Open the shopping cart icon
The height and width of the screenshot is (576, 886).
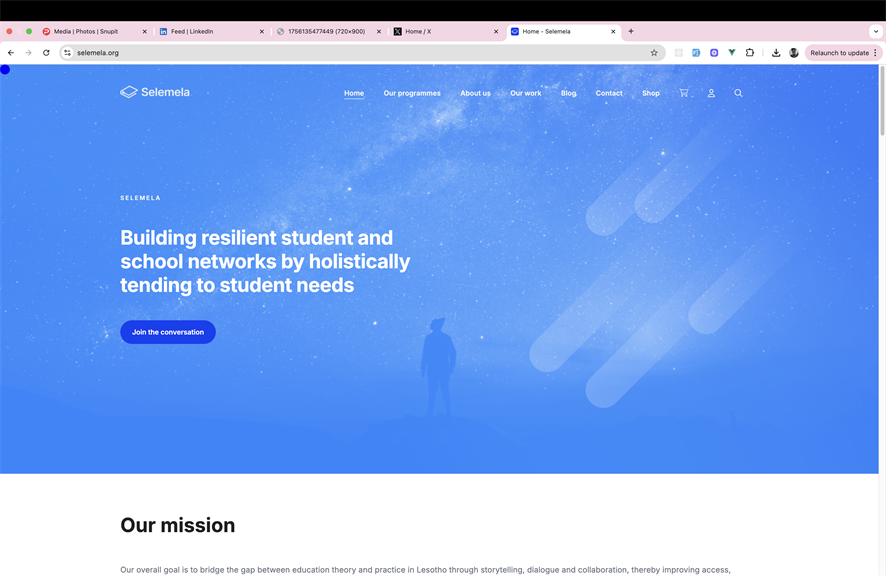coord(684,93)
